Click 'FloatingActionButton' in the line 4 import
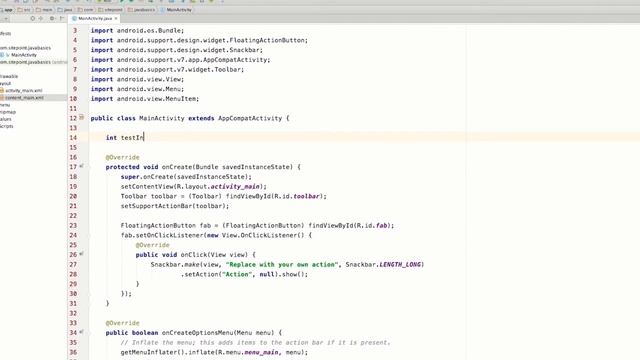640x360 pixels. (x=267, y=40)
